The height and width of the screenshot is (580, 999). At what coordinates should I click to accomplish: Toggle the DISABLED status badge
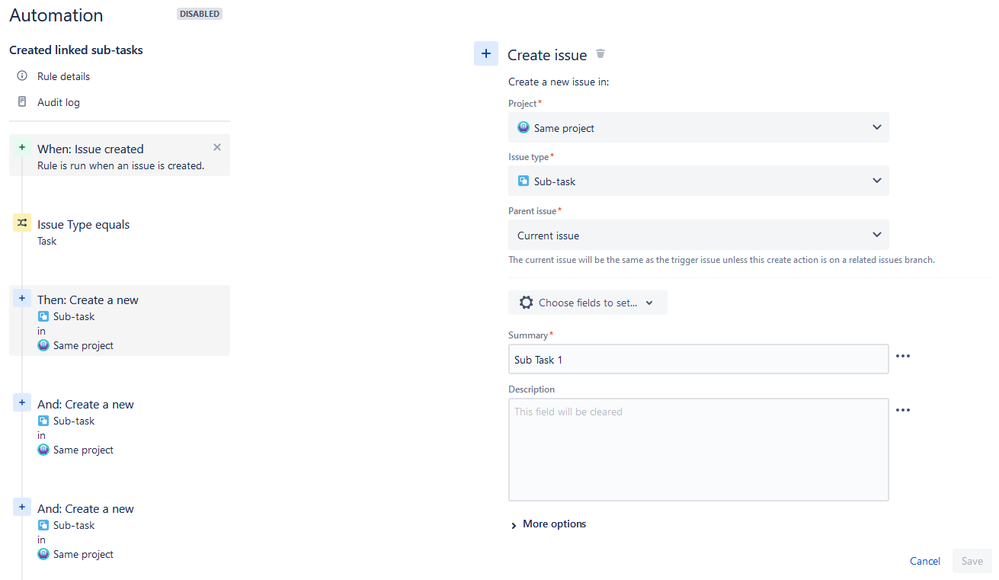(199, 13)
